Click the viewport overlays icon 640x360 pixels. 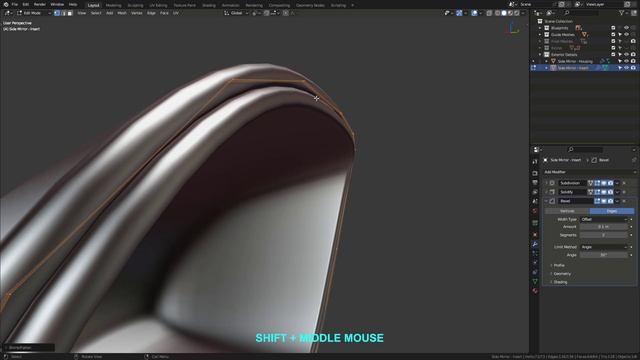pos(474,13)
